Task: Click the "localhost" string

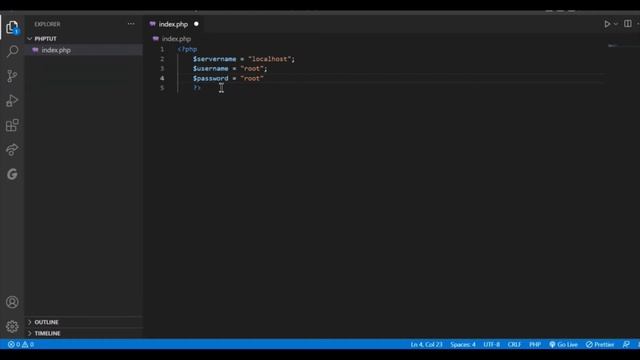Action: [269, 59]
